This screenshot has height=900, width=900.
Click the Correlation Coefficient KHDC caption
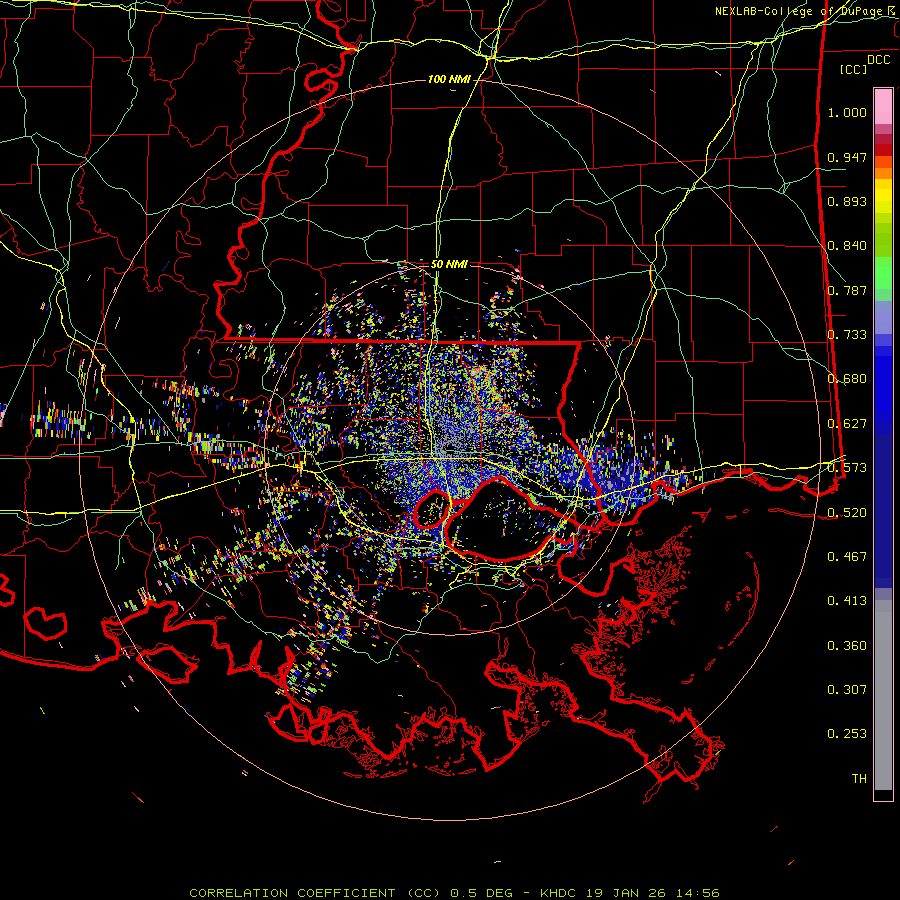454,893
